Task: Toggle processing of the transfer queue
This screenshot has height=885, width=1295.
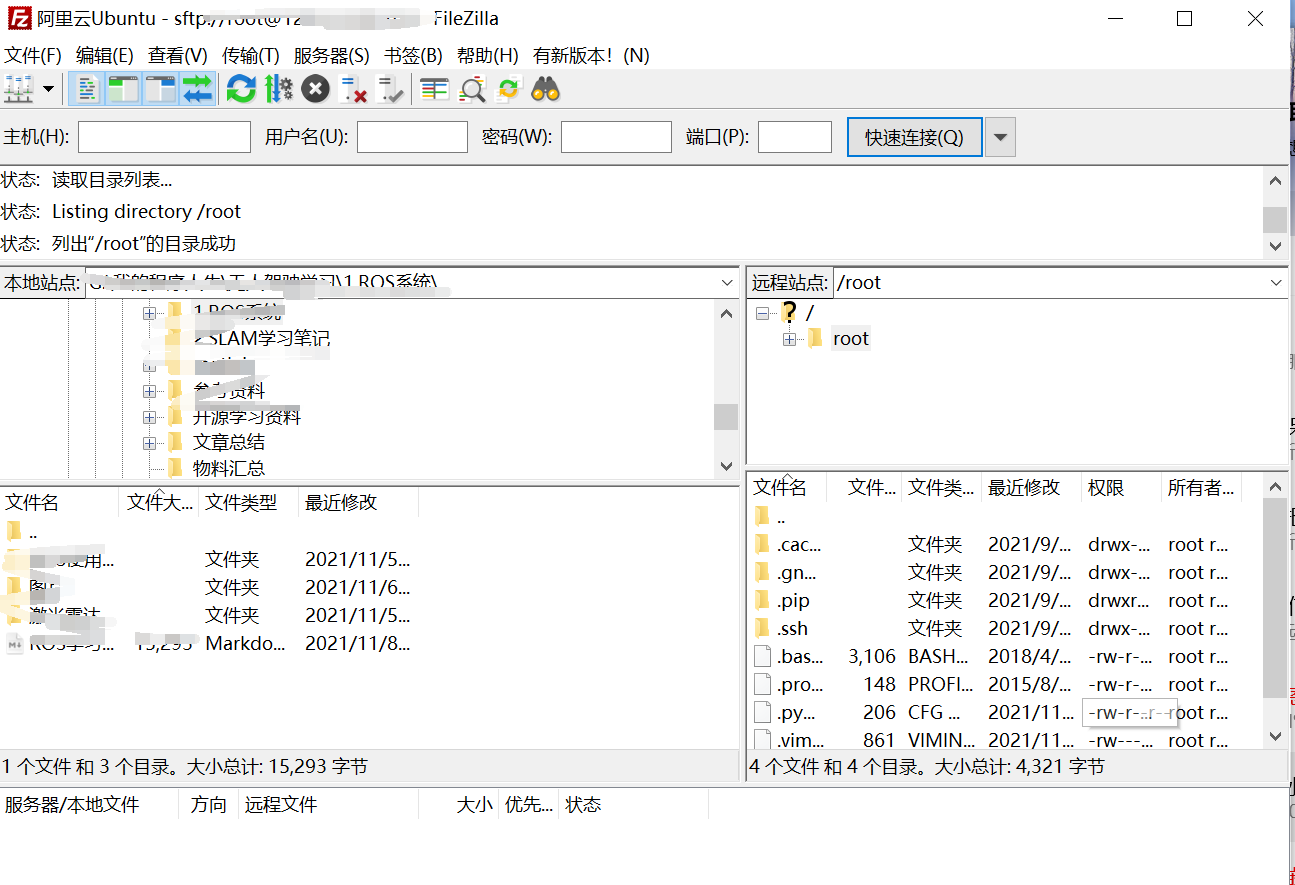Action: pos(278,89)
